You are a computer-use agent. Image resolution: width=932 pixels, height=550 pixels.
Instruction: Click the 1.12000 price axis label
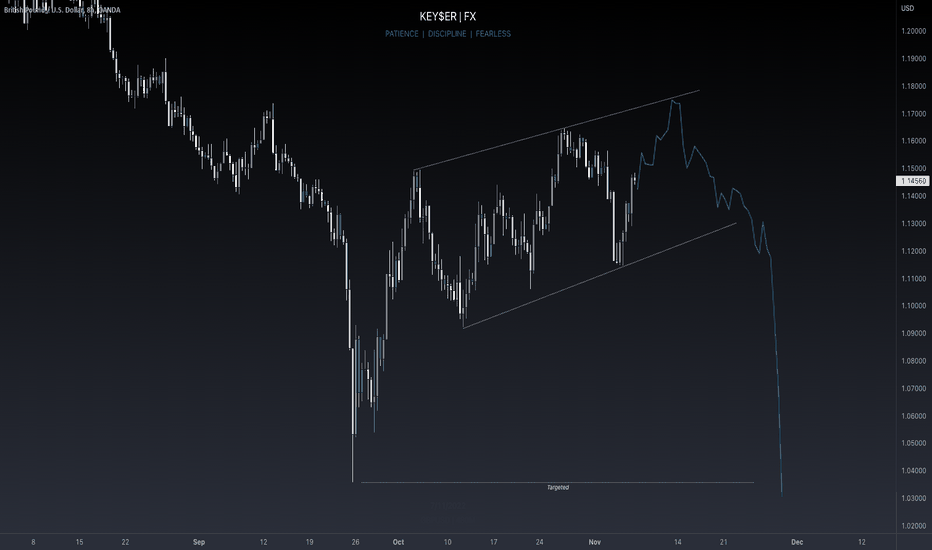click(914, 251)
